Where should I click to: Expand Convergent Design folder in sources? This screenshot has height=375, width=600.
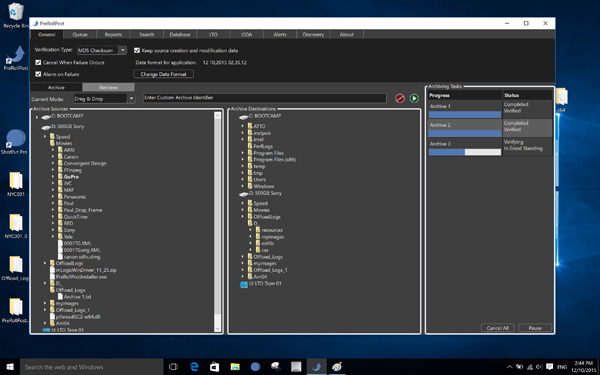53,163
